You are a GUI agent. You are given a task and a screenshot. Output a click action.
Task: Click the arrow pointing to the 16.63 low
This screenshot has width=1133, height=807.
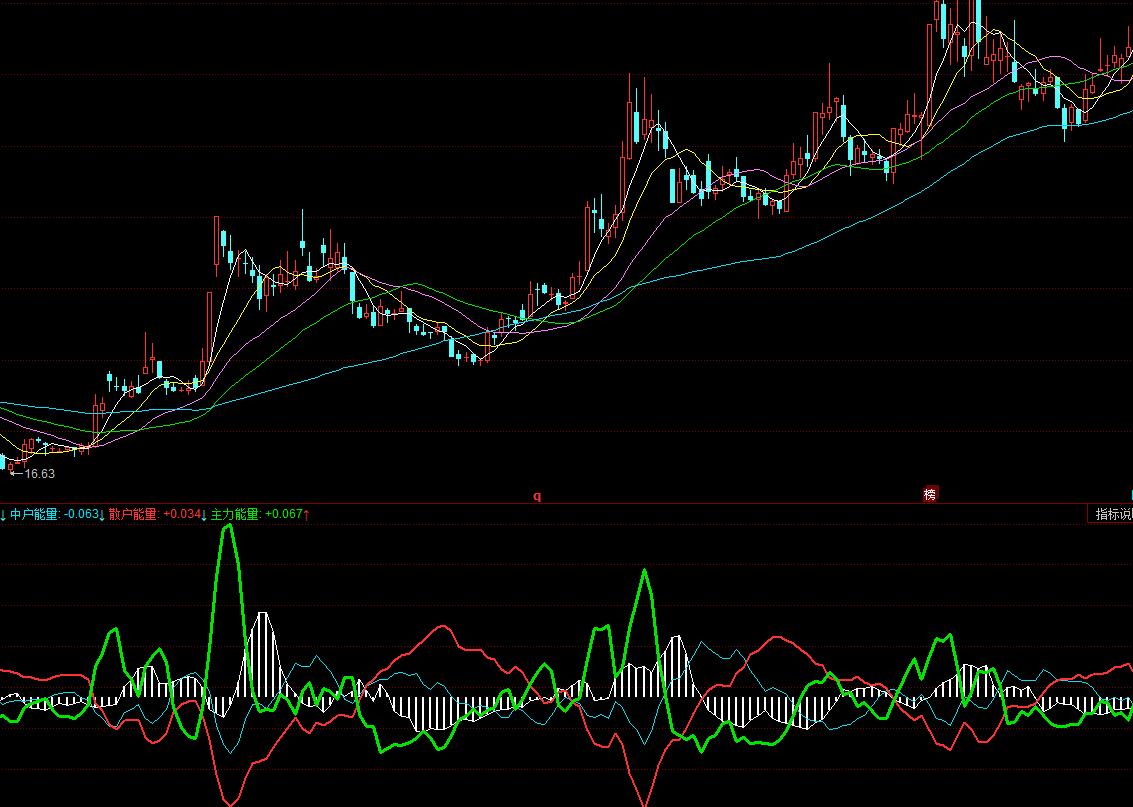coord(15,474)
